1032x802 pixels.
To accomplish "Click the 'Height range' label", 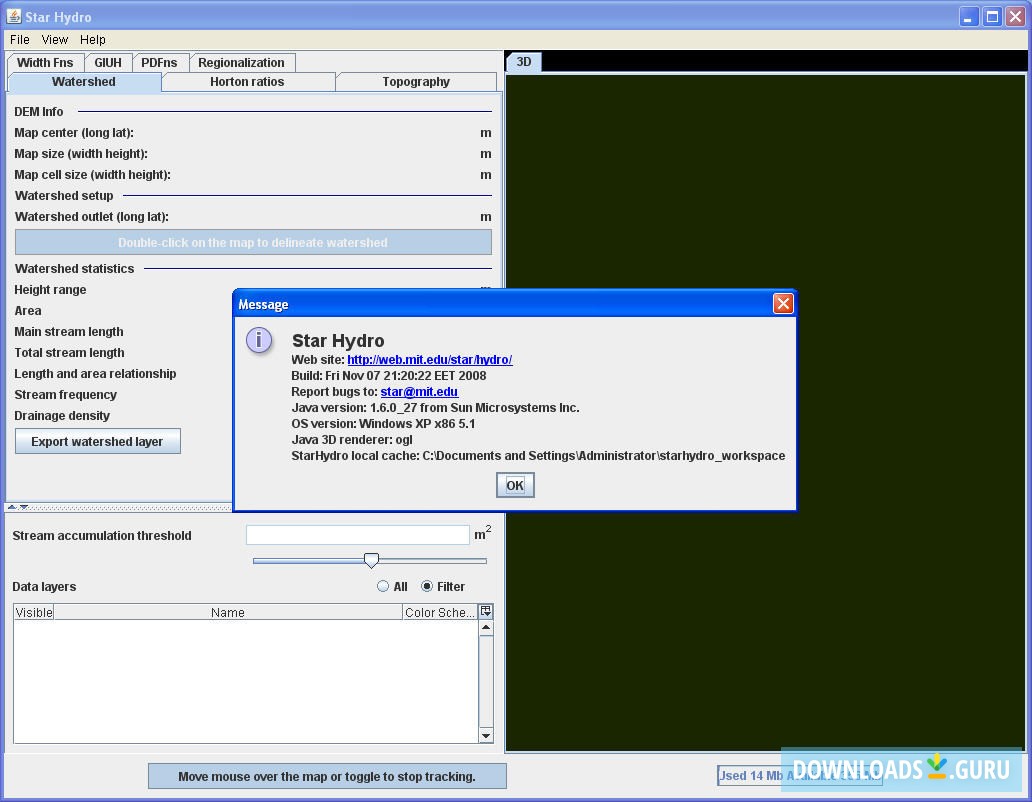I will click(x=50, y=289).
